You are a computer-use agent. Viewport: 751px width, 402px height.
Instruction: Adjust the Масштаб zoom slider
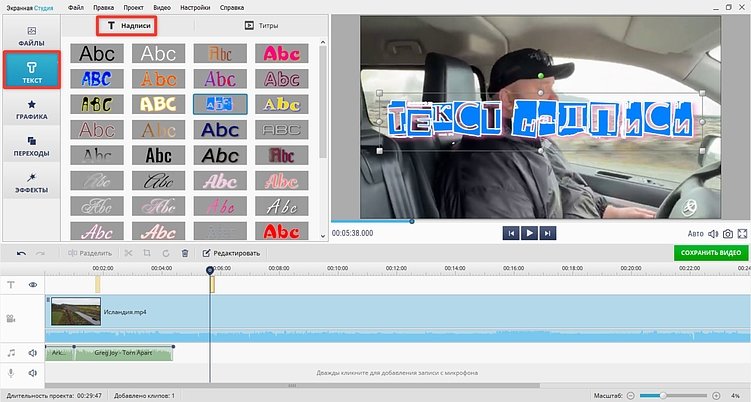click(x=673, y=395)
